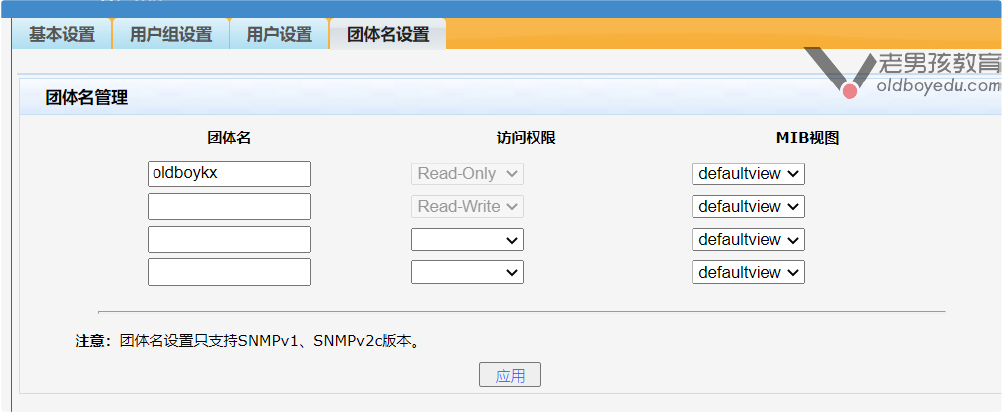Open the third row defaultview MIB dropdown
This screenshot has height=413, width=1002.
[x=748, y=240]
